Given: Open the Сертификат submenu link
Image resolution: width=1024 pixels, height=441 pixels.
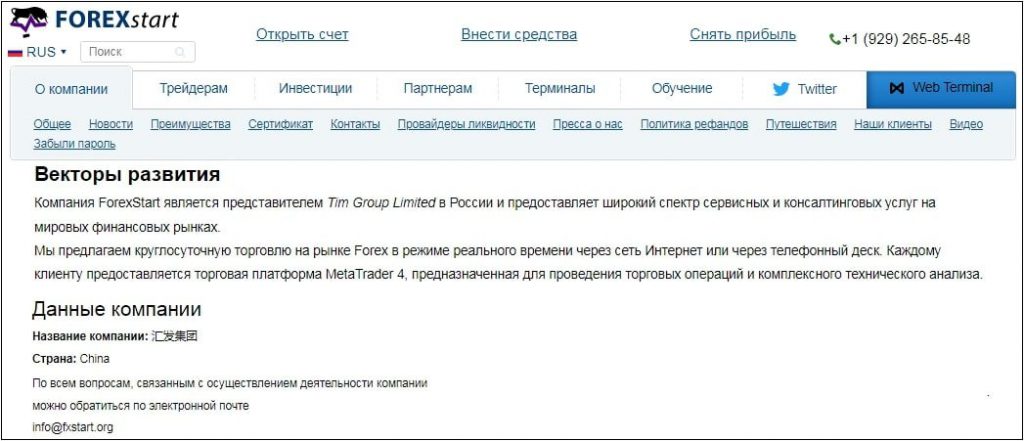Looking at the screenshot, I should (x=280, y=124).
